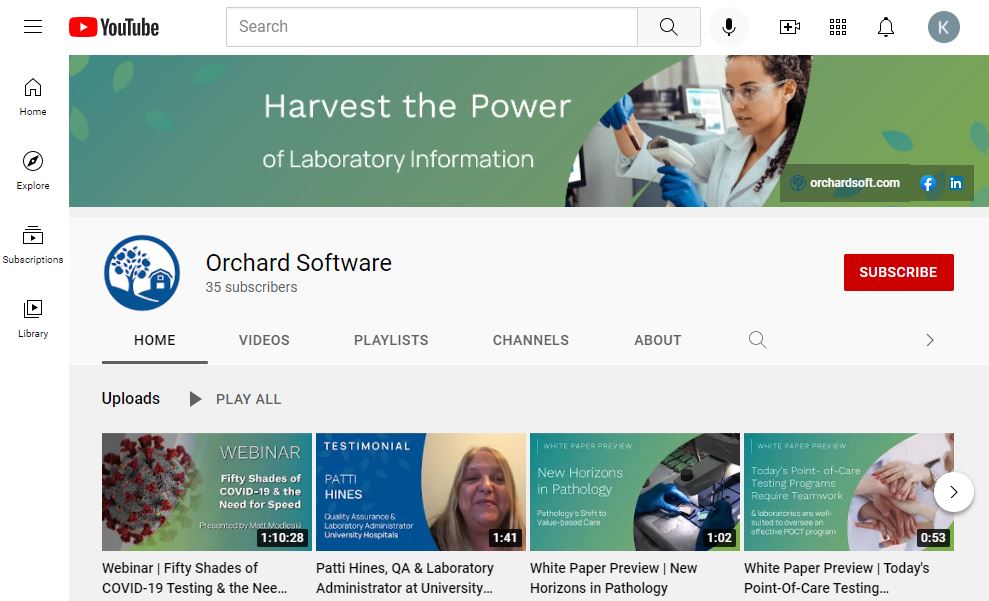Open the hamburger guide menu
Screen dimensions: 989x601
(33, 26)
